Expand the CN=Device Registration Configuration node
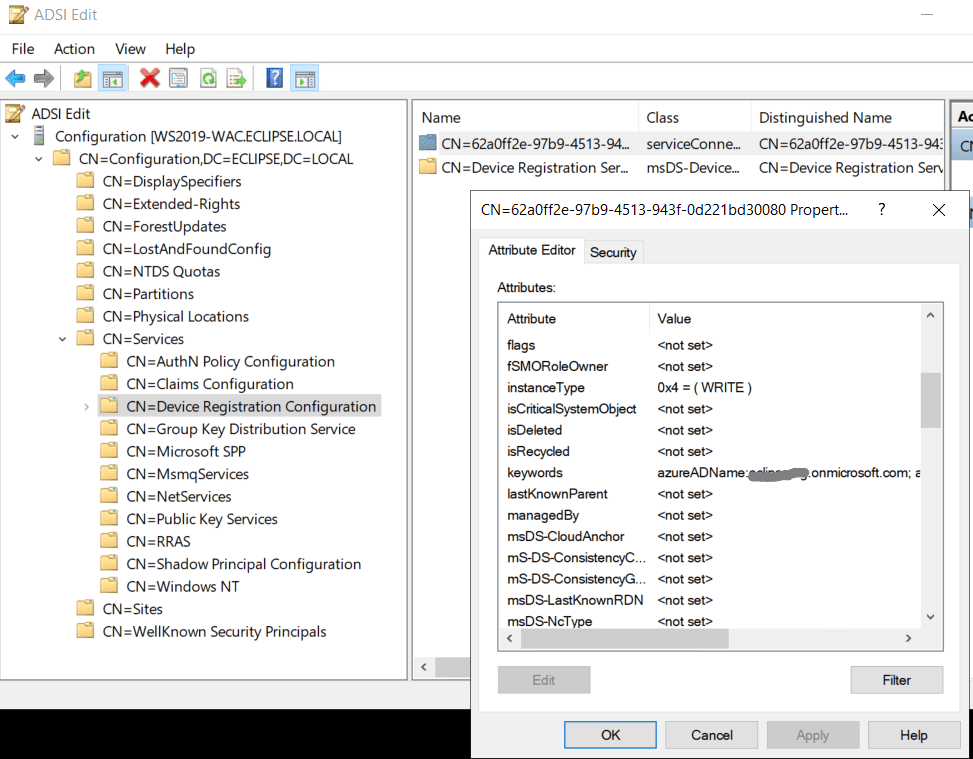The width and height of the screenshot is (973, 759). click(x=86, y=407)
